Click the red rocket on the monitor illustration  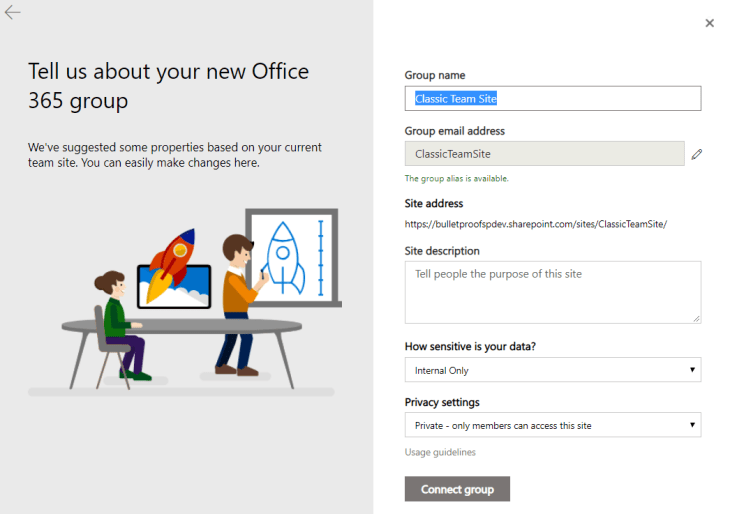tap(176, 258)
